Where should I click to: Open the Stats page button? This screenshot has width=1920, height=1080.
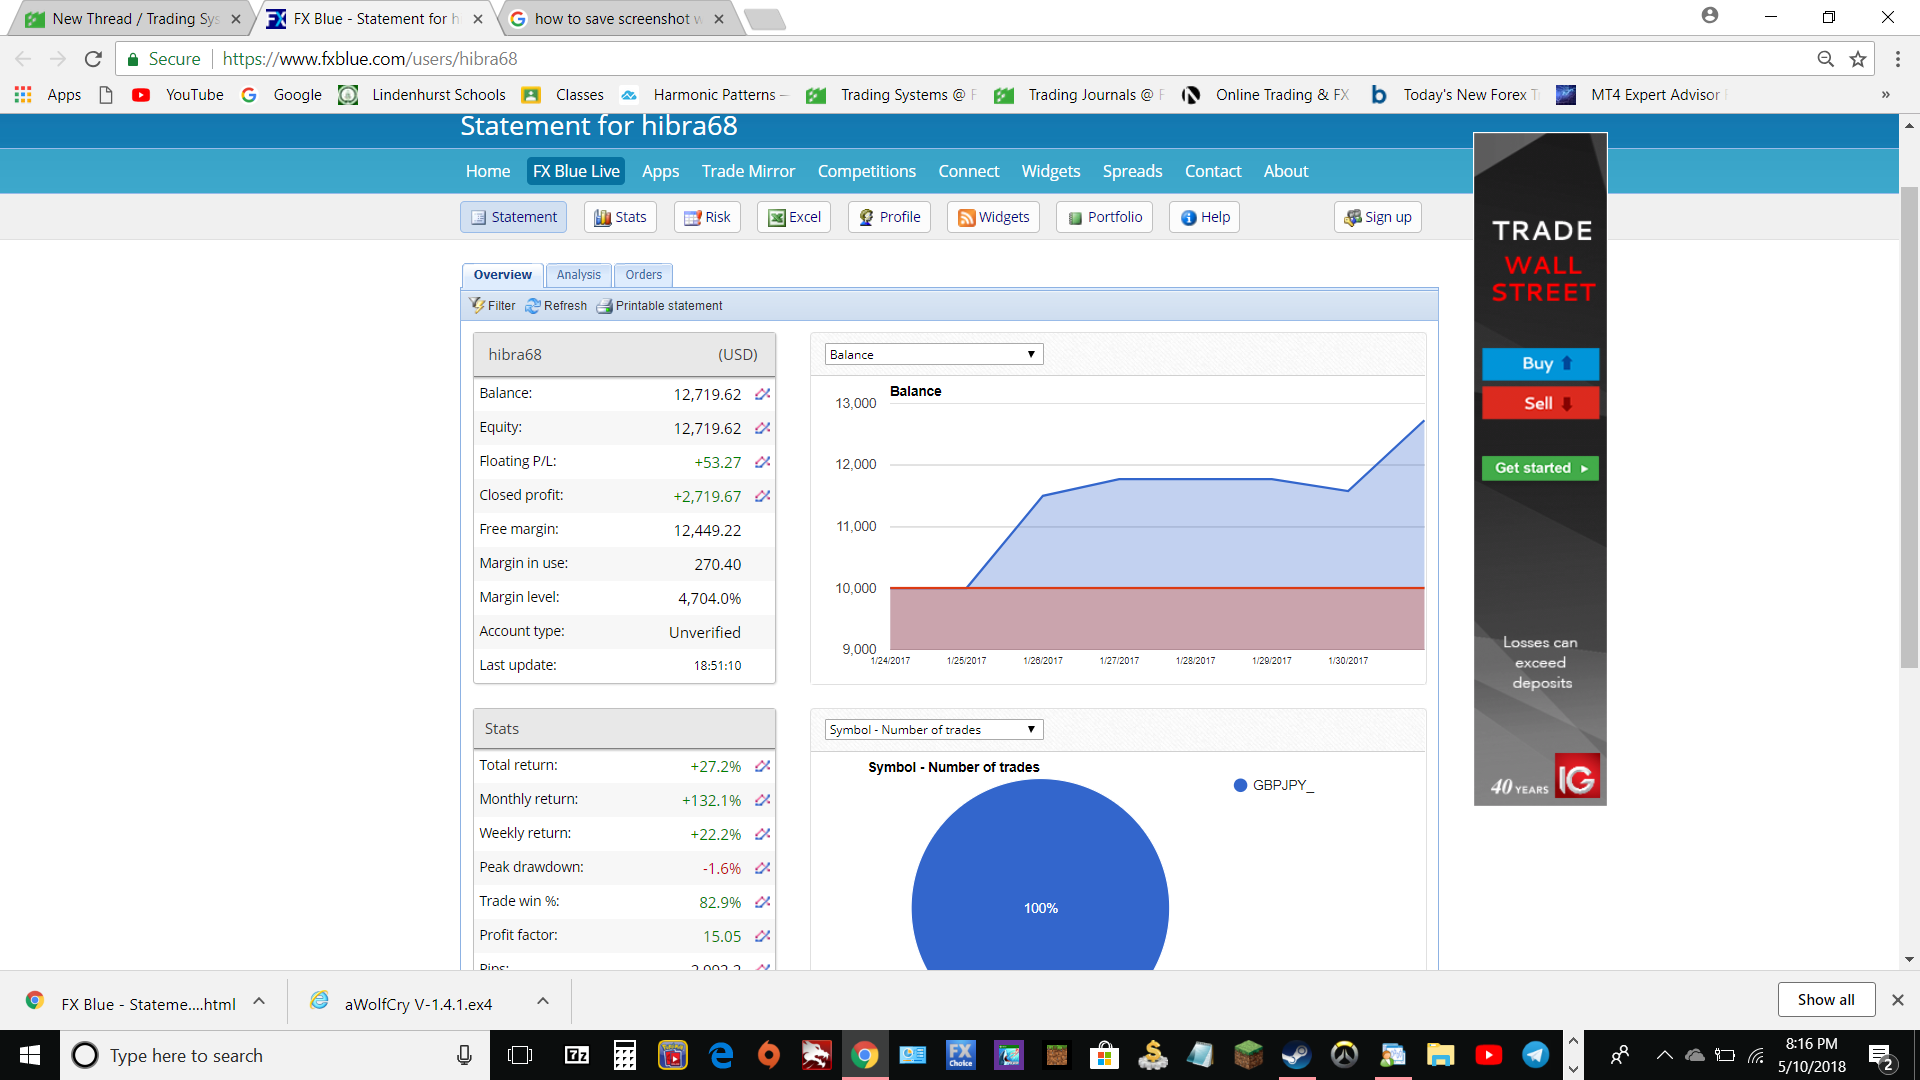click(x=620, y=217)
